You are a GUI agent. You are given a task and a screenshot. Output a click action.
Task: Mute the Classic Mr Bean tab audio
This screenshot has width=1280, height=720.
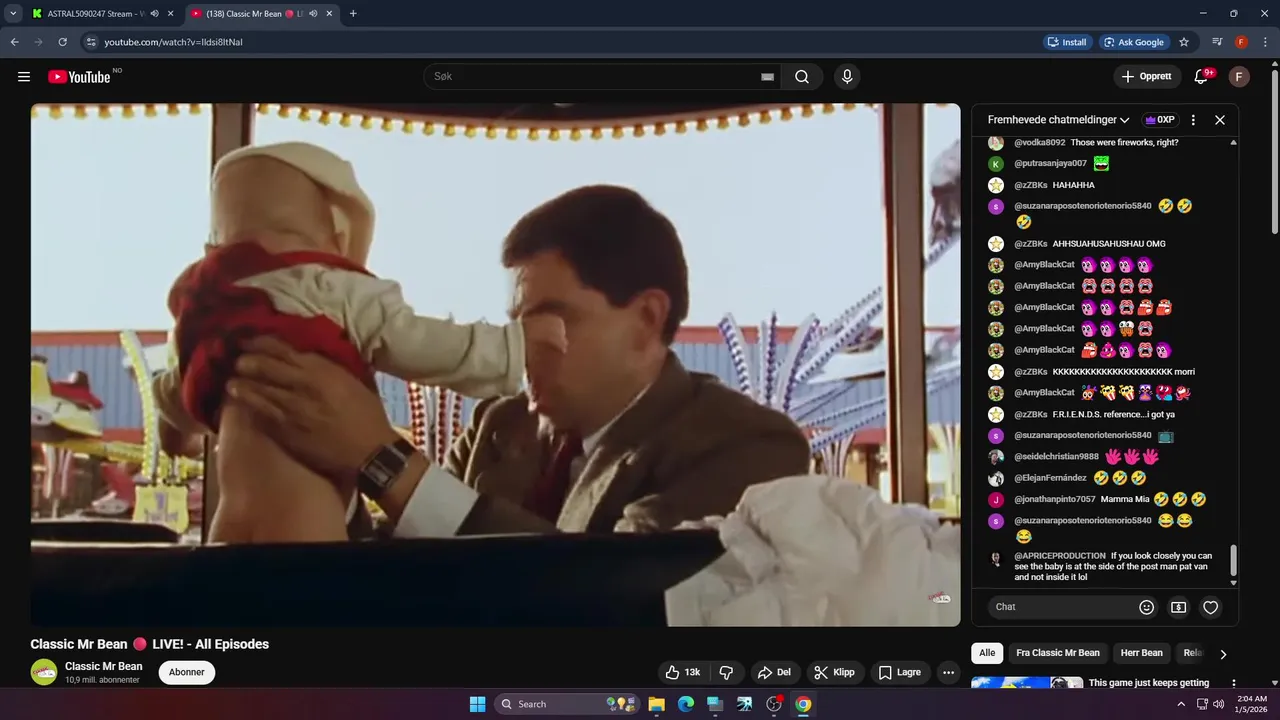313,14
